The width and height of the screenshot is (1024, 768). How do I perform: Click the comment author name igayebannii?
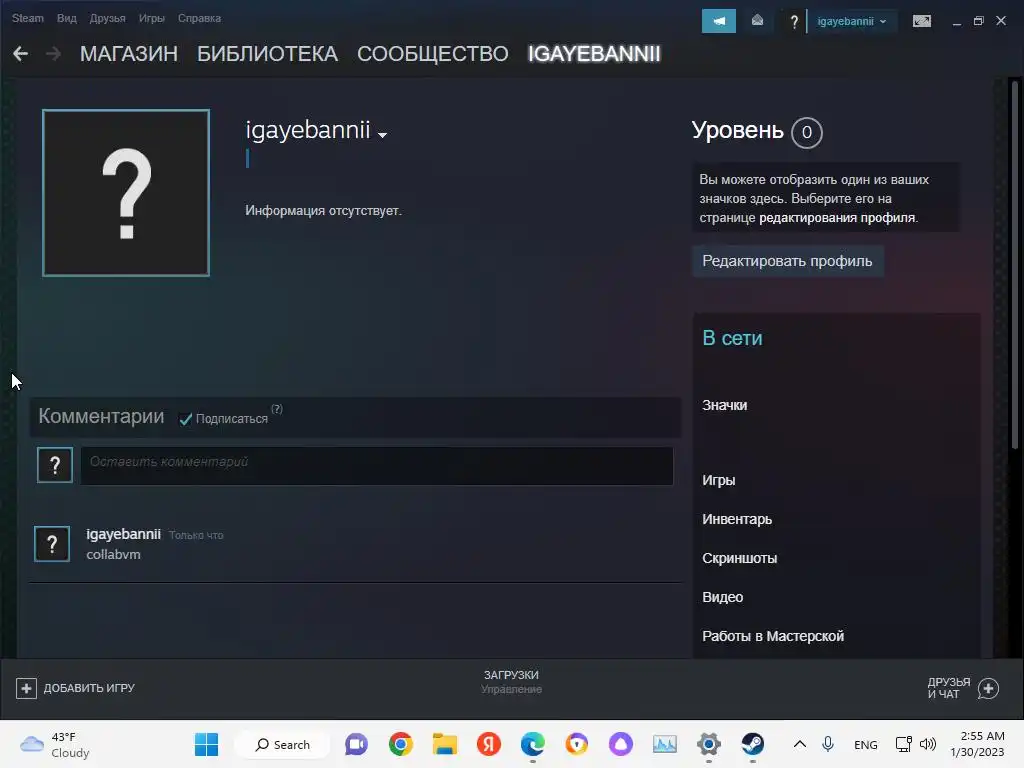123,534
